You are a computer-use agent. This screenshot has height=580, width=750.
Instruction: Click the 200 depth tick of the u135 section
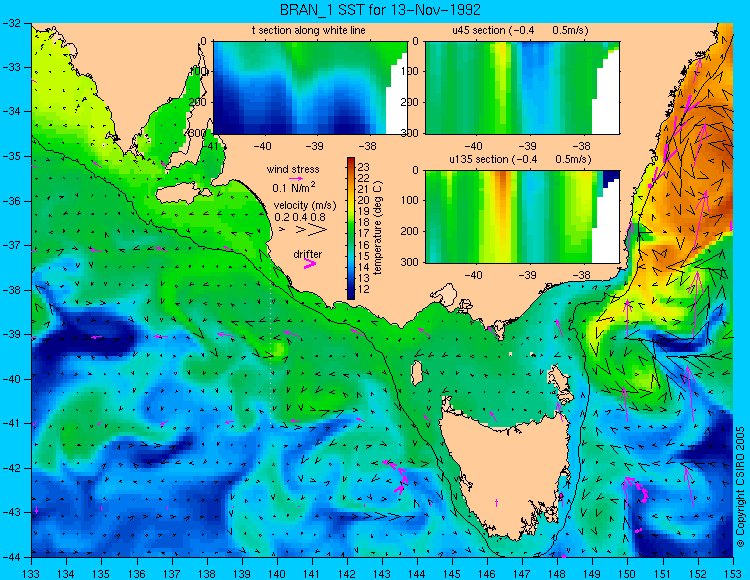[410, 231]
